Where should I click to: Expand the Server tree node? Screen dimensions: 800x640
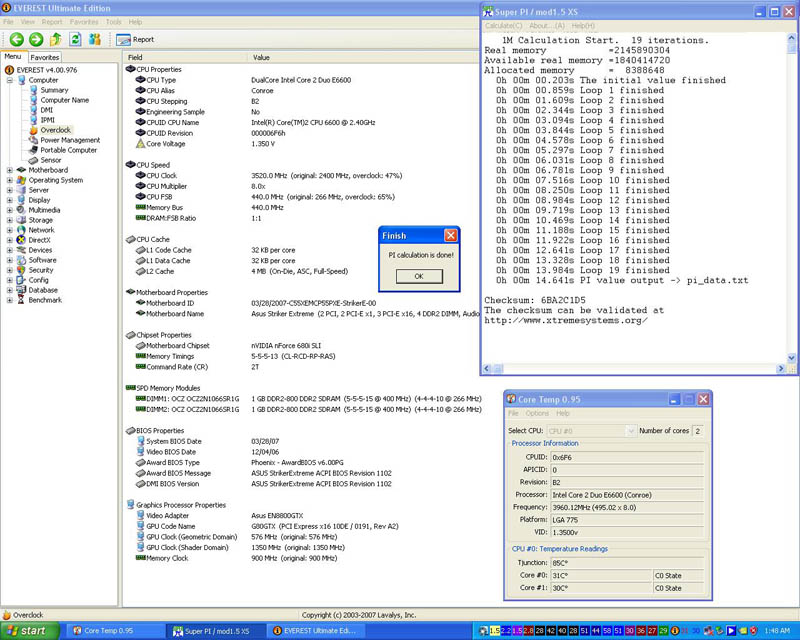tap(10, 190)
